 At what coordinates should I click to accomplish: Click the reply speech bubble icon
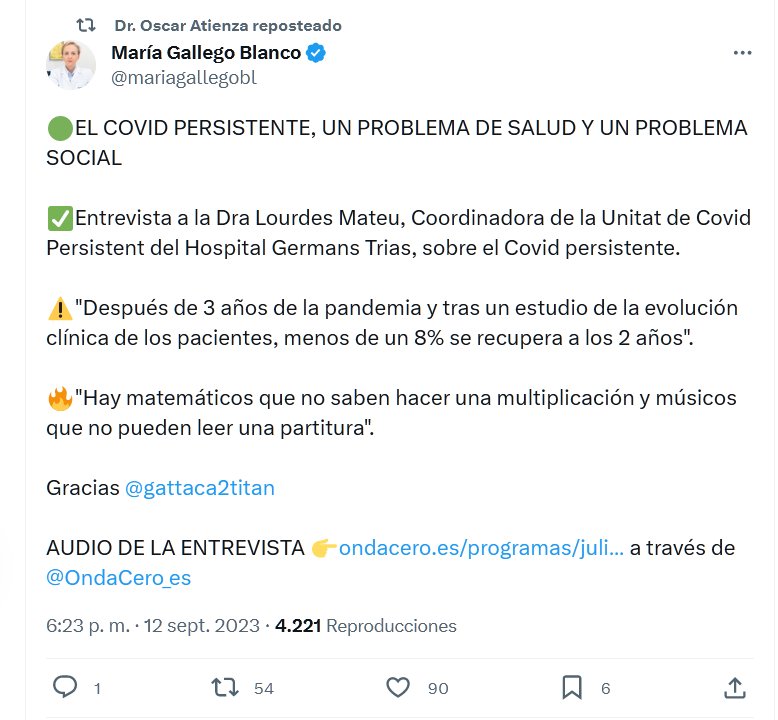65,687
